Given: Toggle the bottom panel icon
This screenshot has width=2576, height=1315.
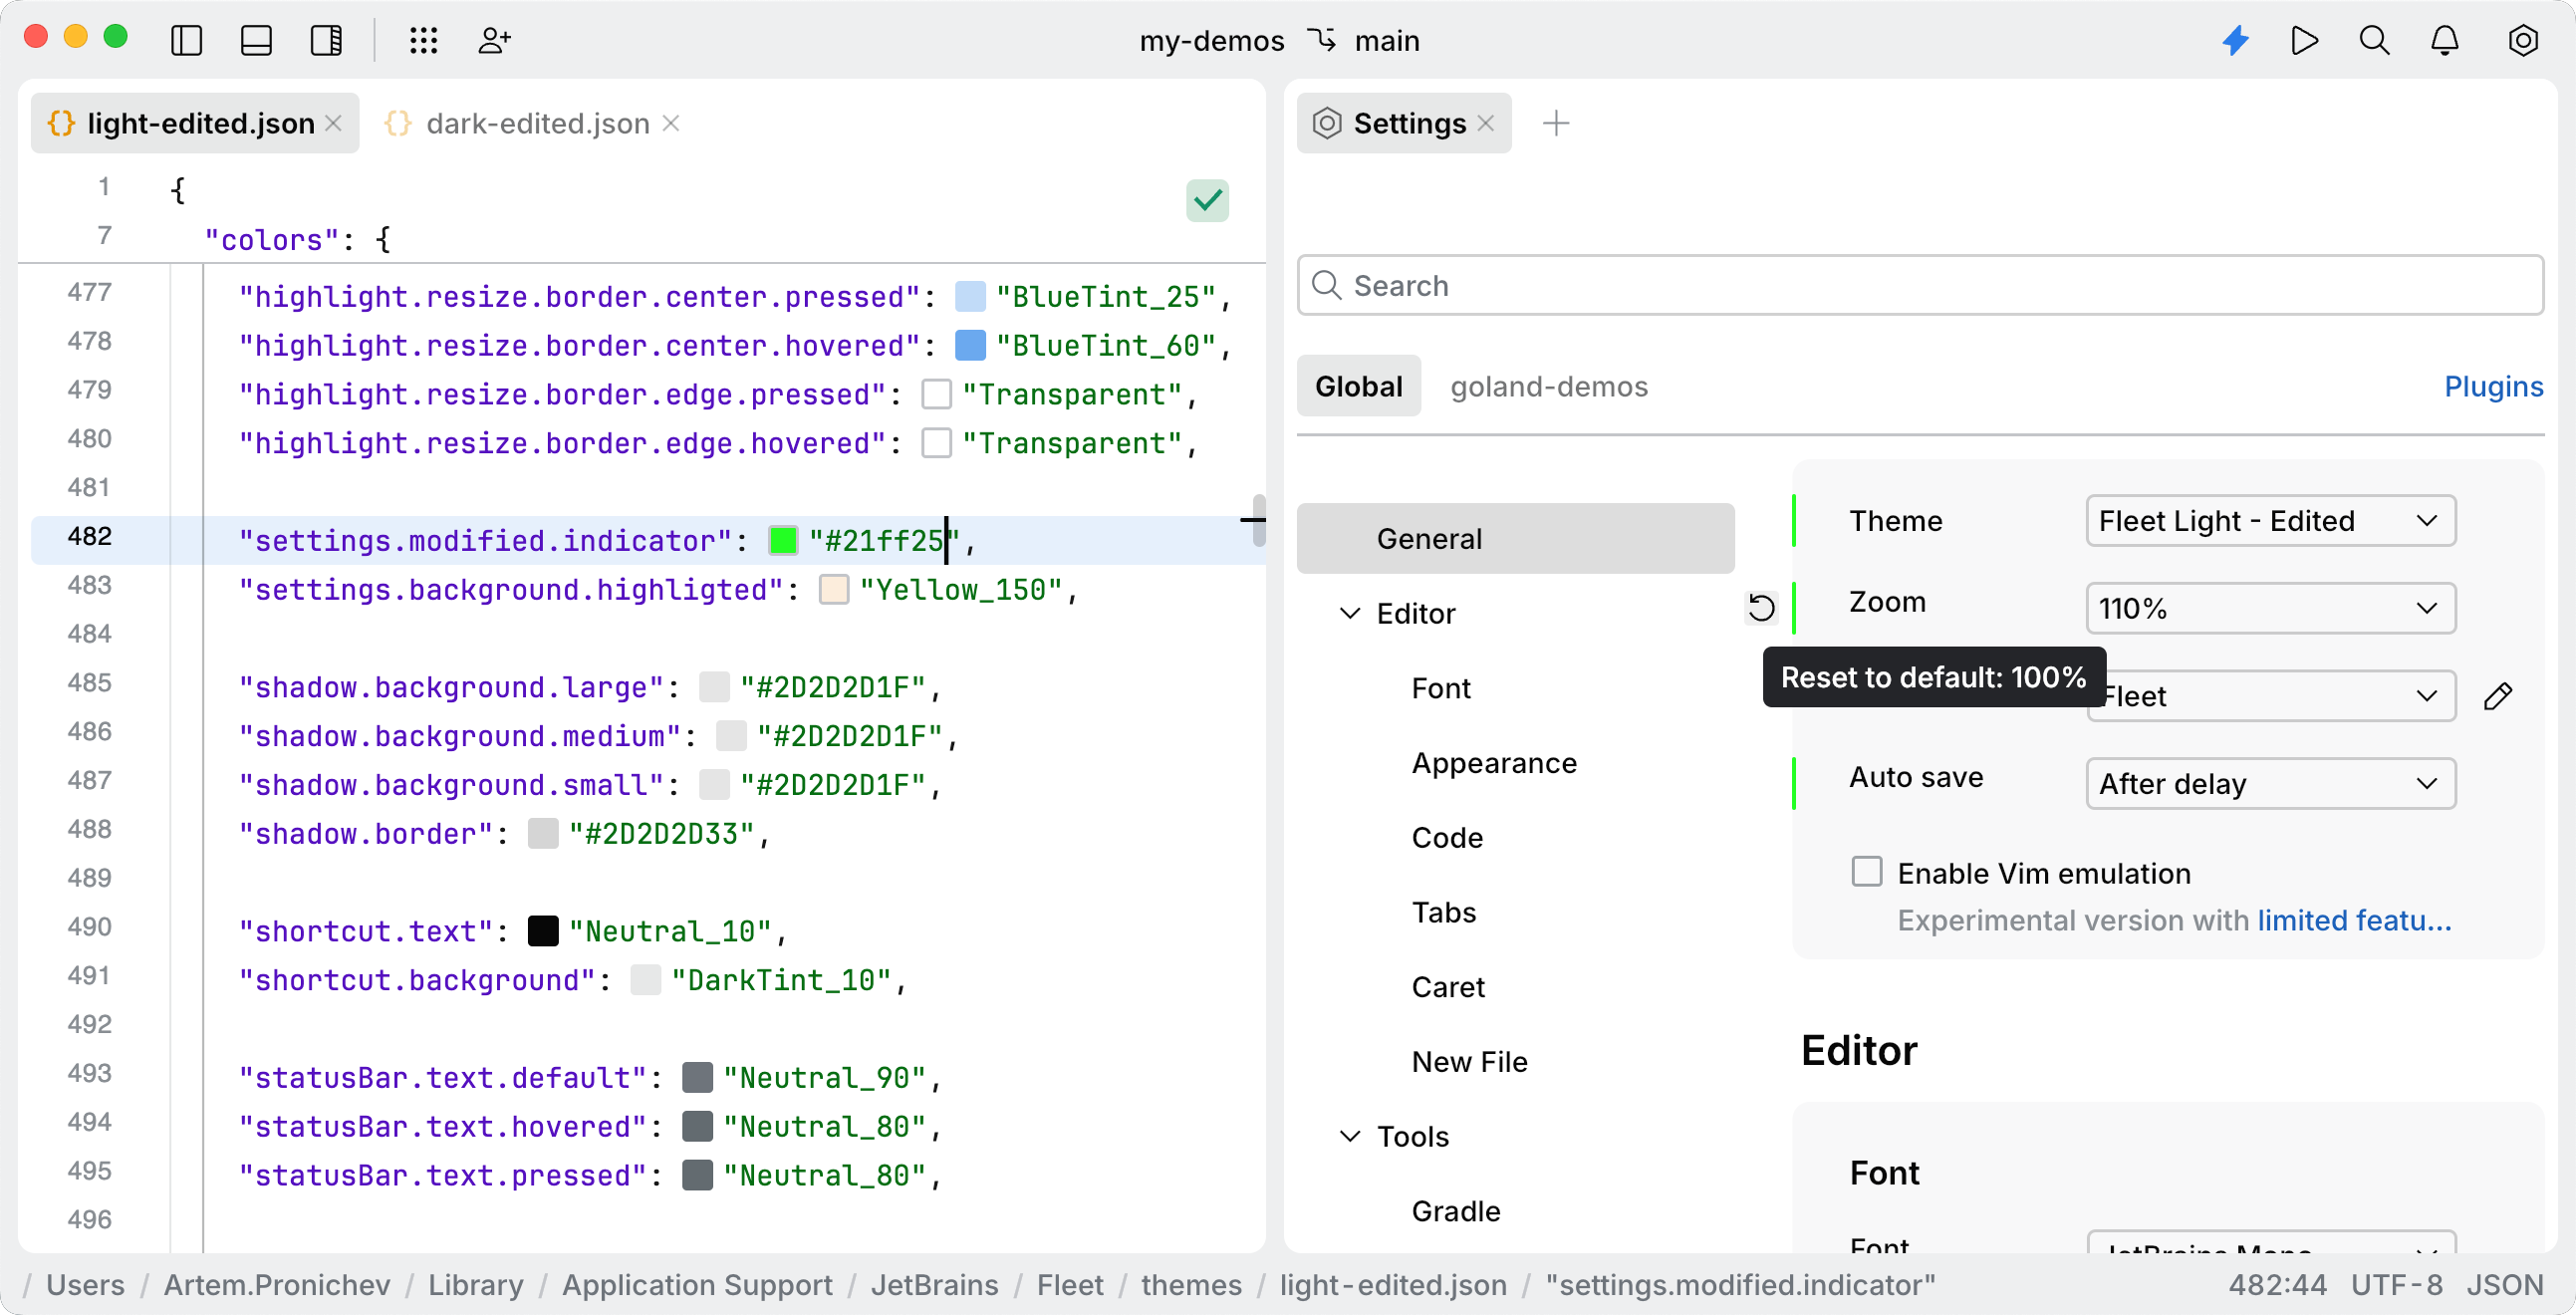Looking at the screenshot, I should point(257,41).
